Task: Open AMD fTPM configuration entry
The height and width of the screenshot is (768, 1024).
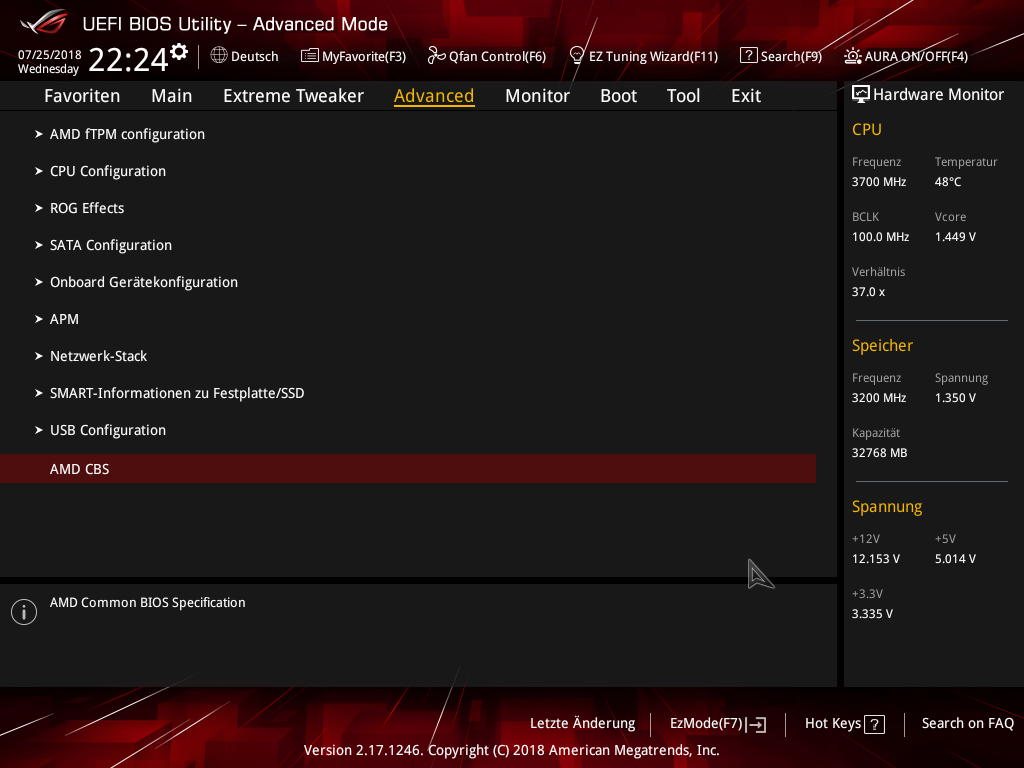Action: point(127,135)
